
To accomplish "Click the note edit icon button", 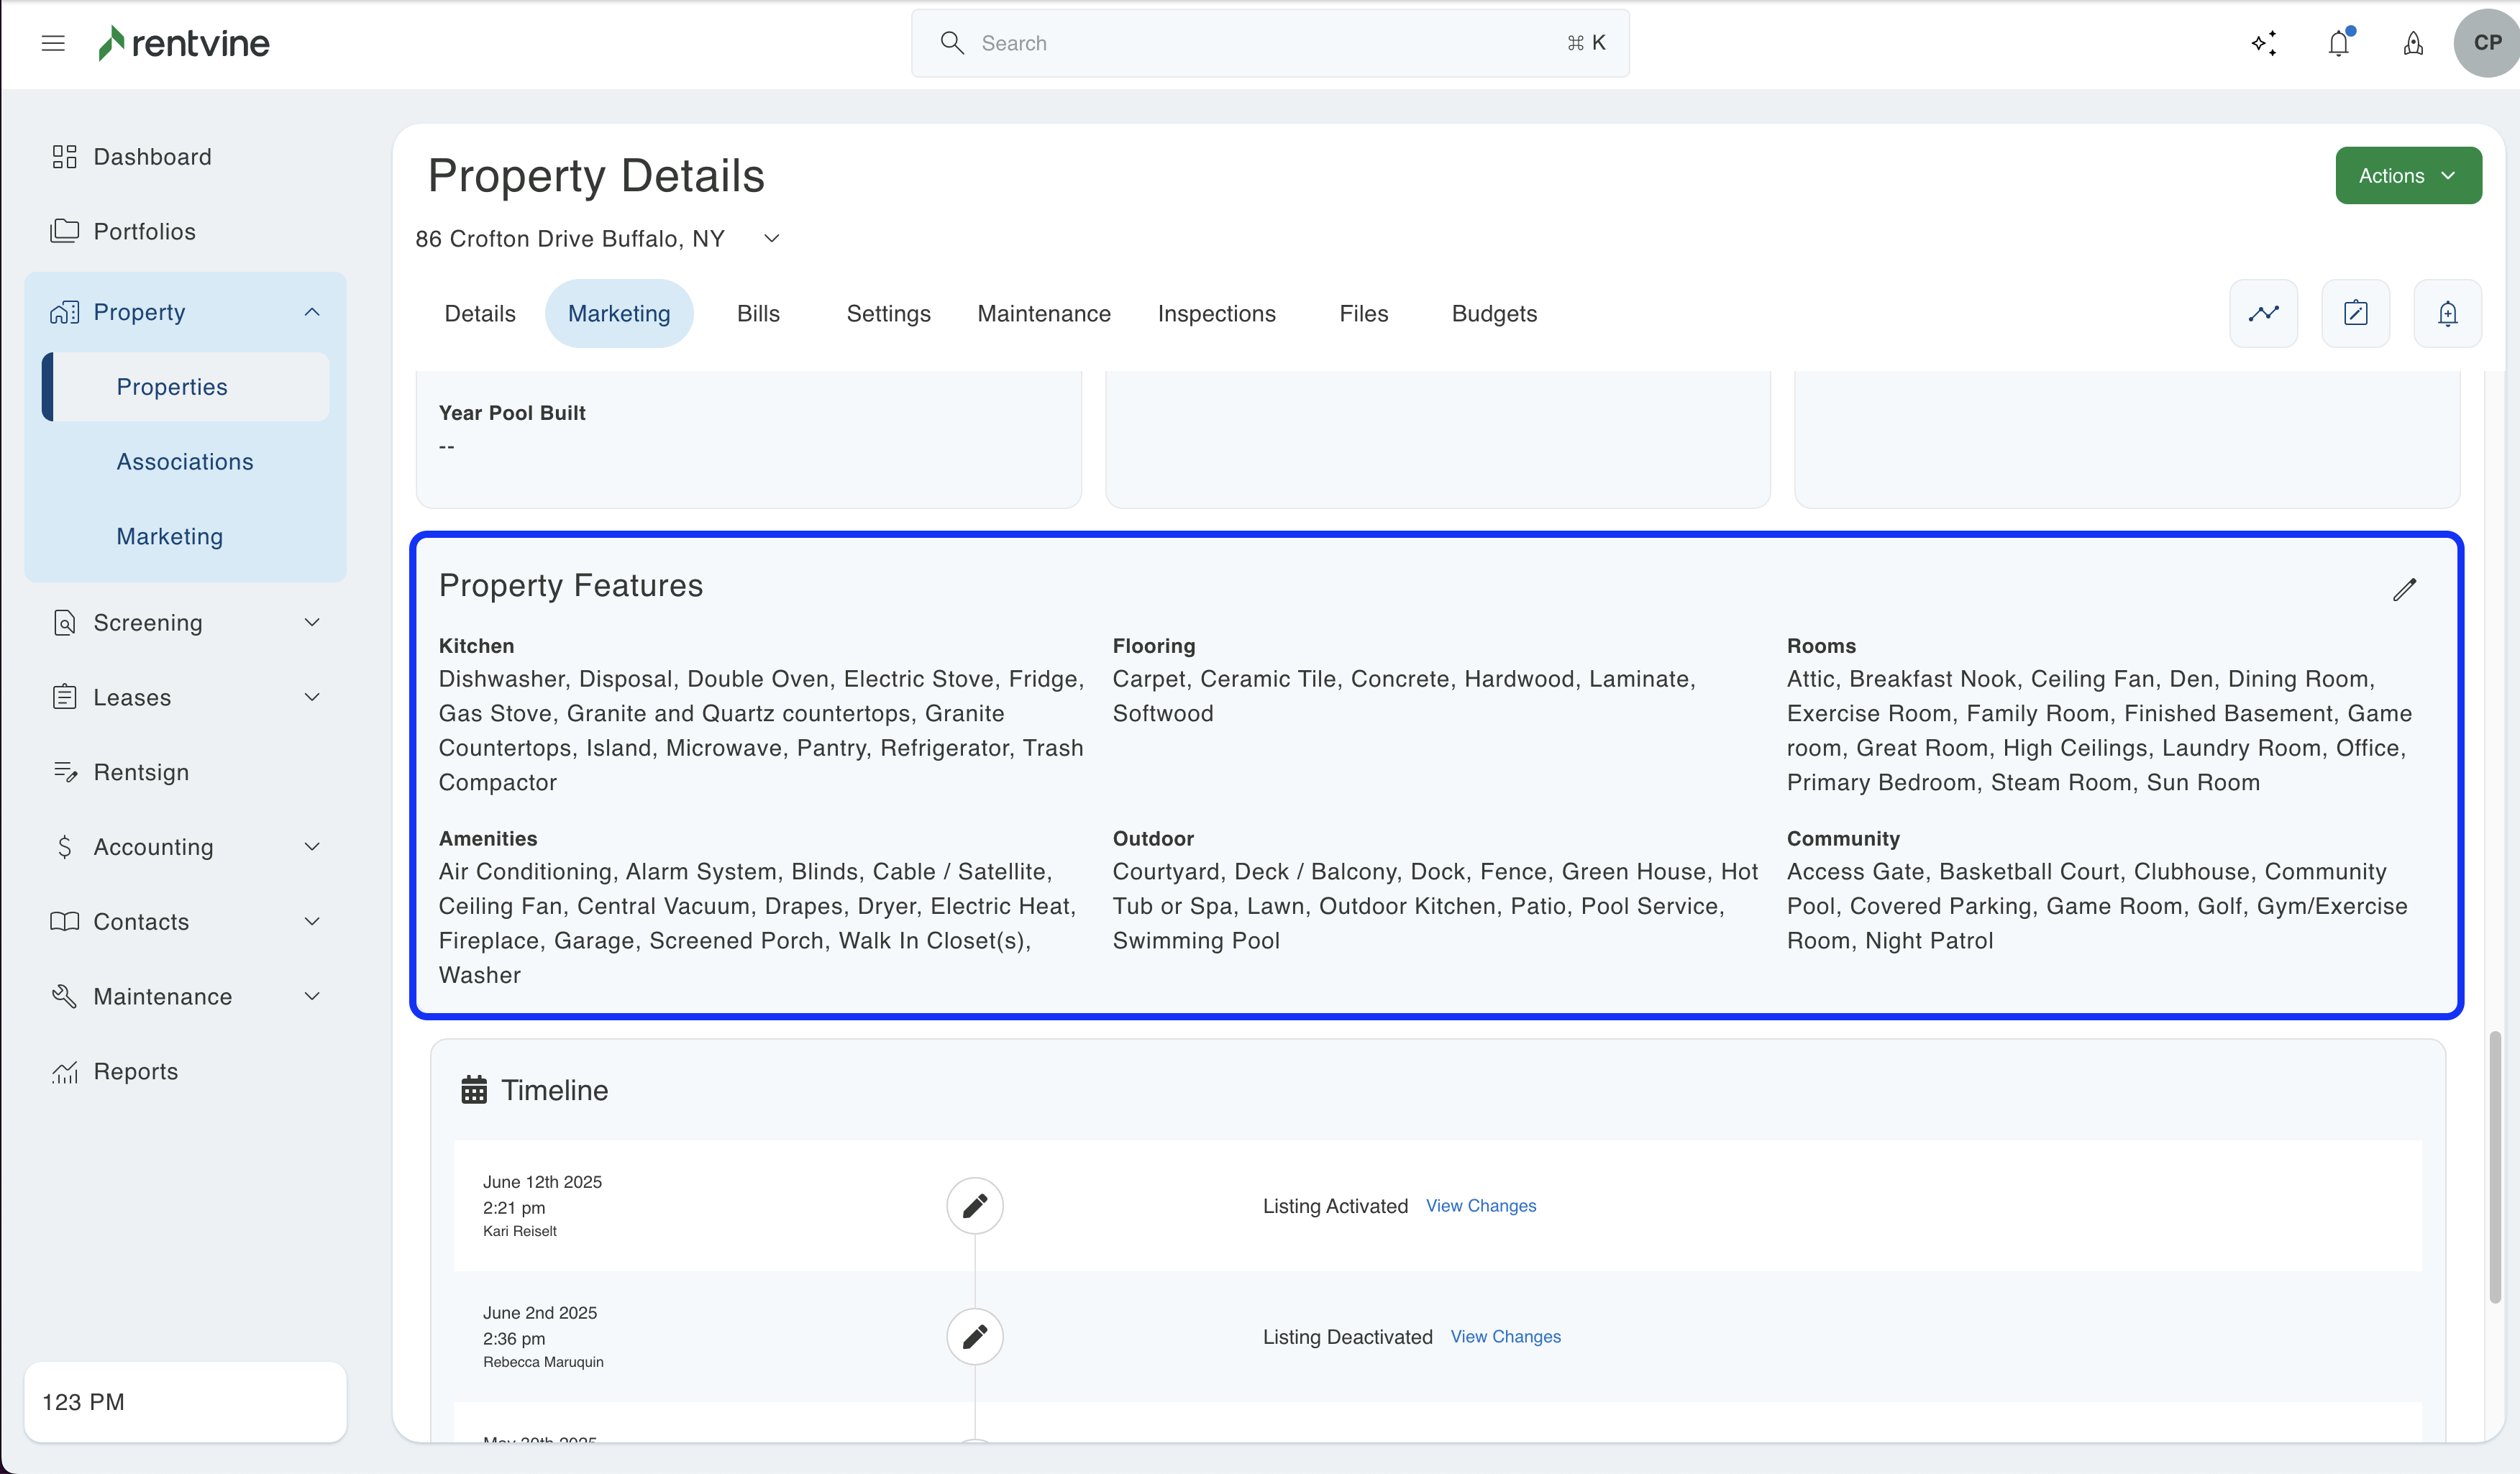I will click(2355, 313).
